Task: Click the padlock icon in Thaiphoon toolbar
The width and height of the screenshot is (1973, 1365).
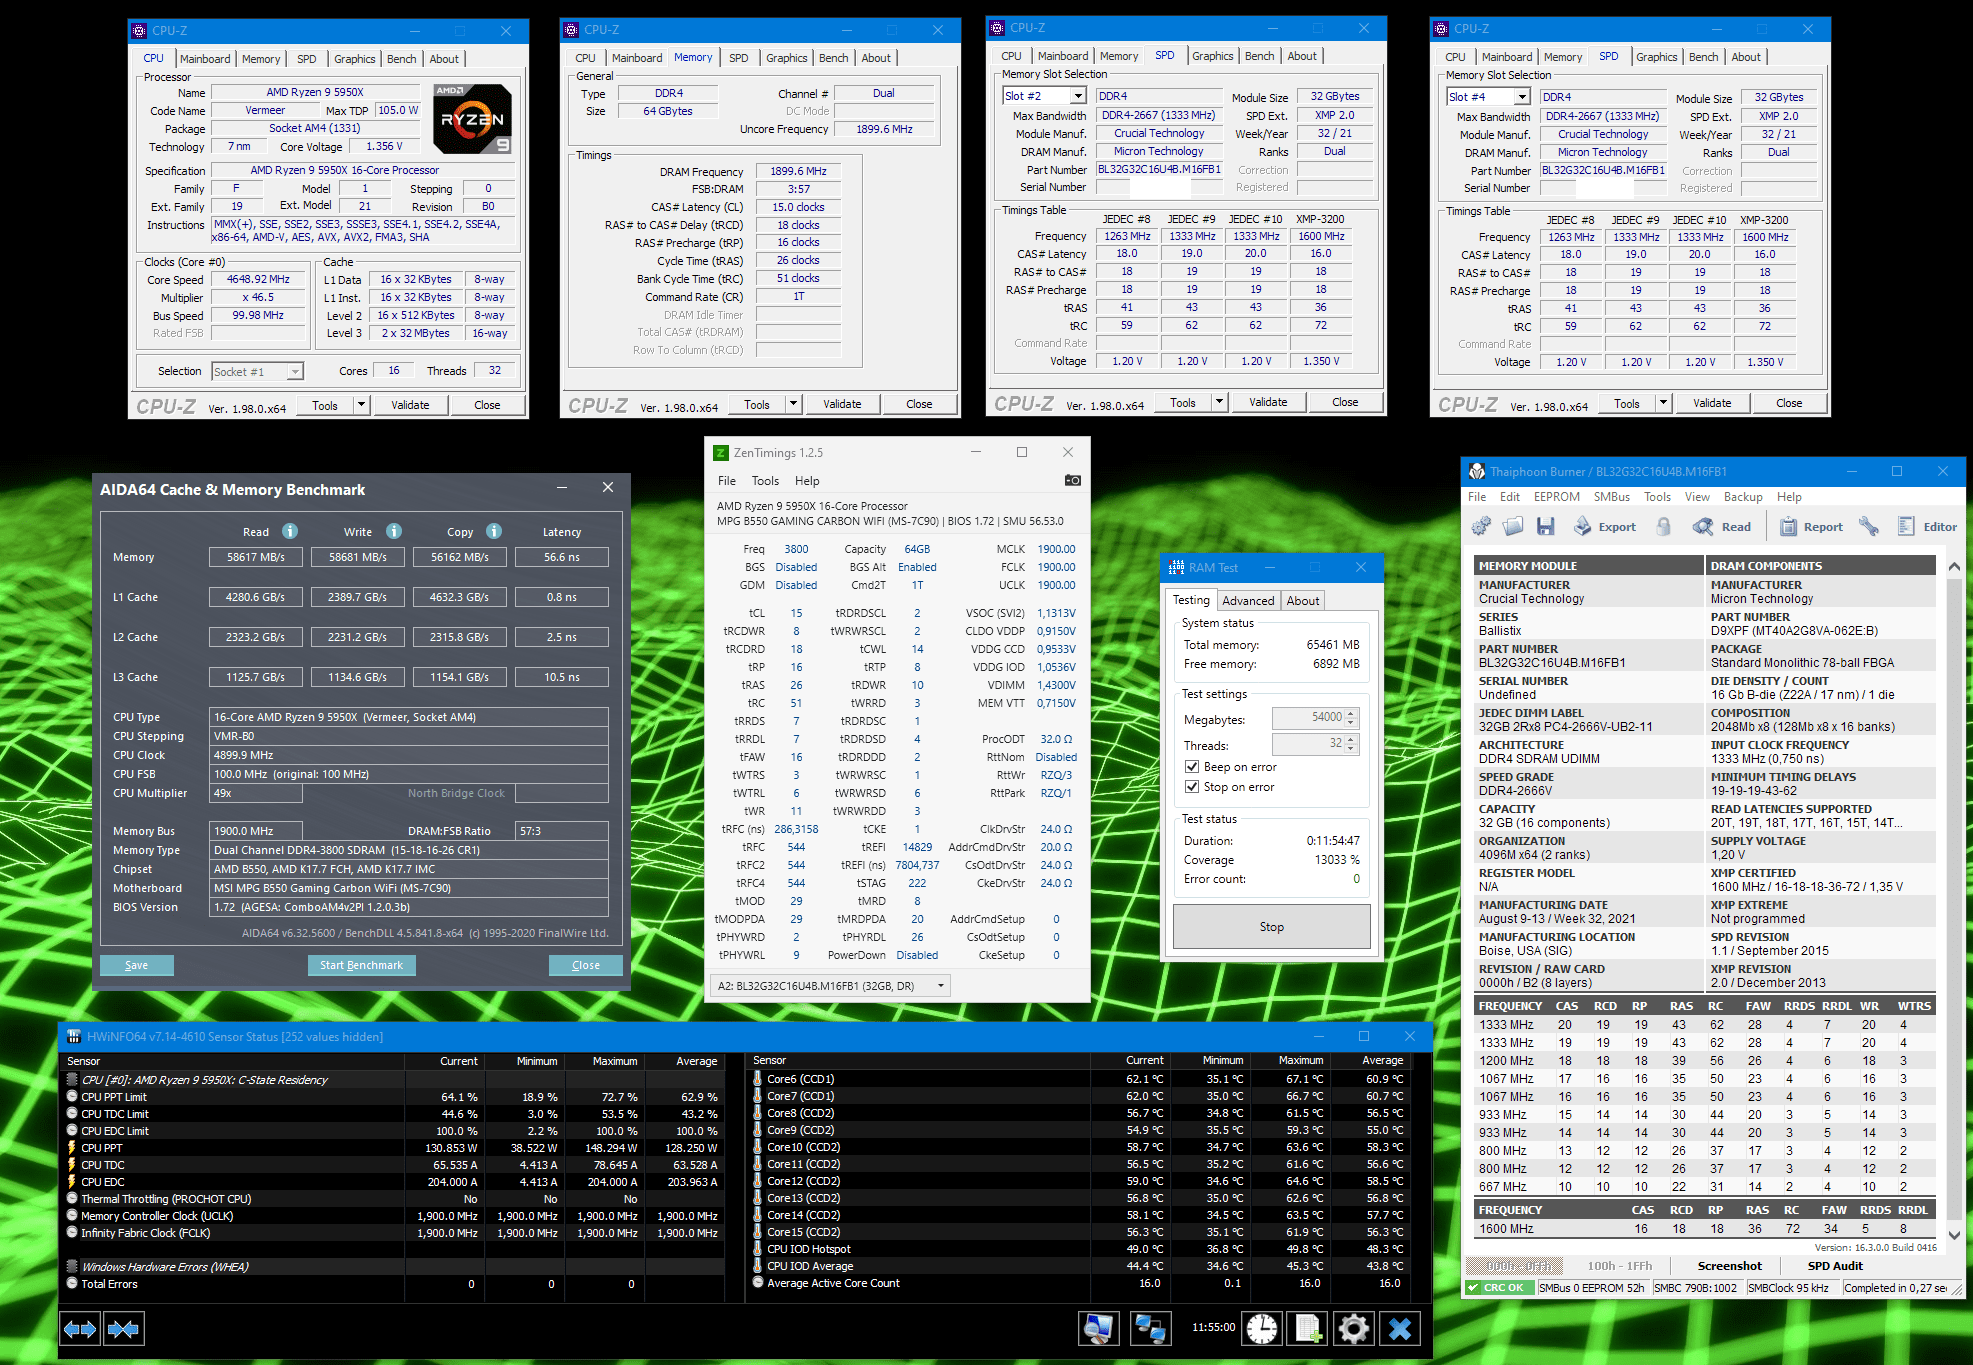Action: tap(1664, 527)
